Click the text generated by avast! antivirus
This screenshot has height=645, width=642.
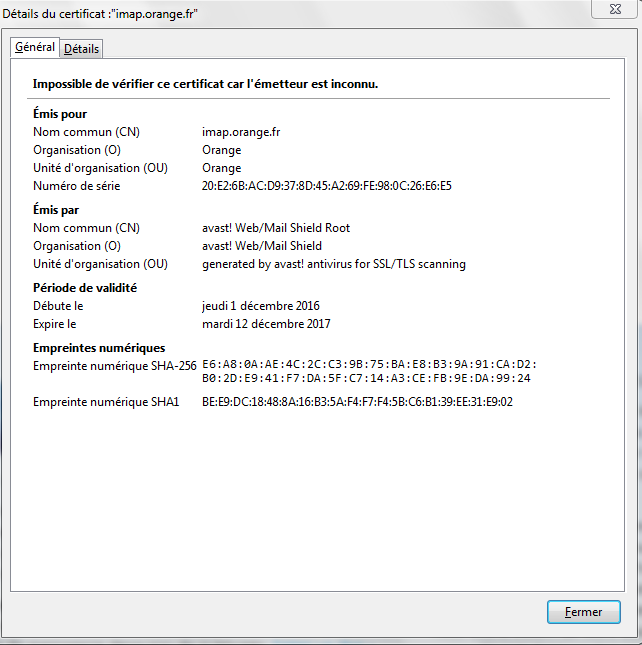(x=334, y=264)
